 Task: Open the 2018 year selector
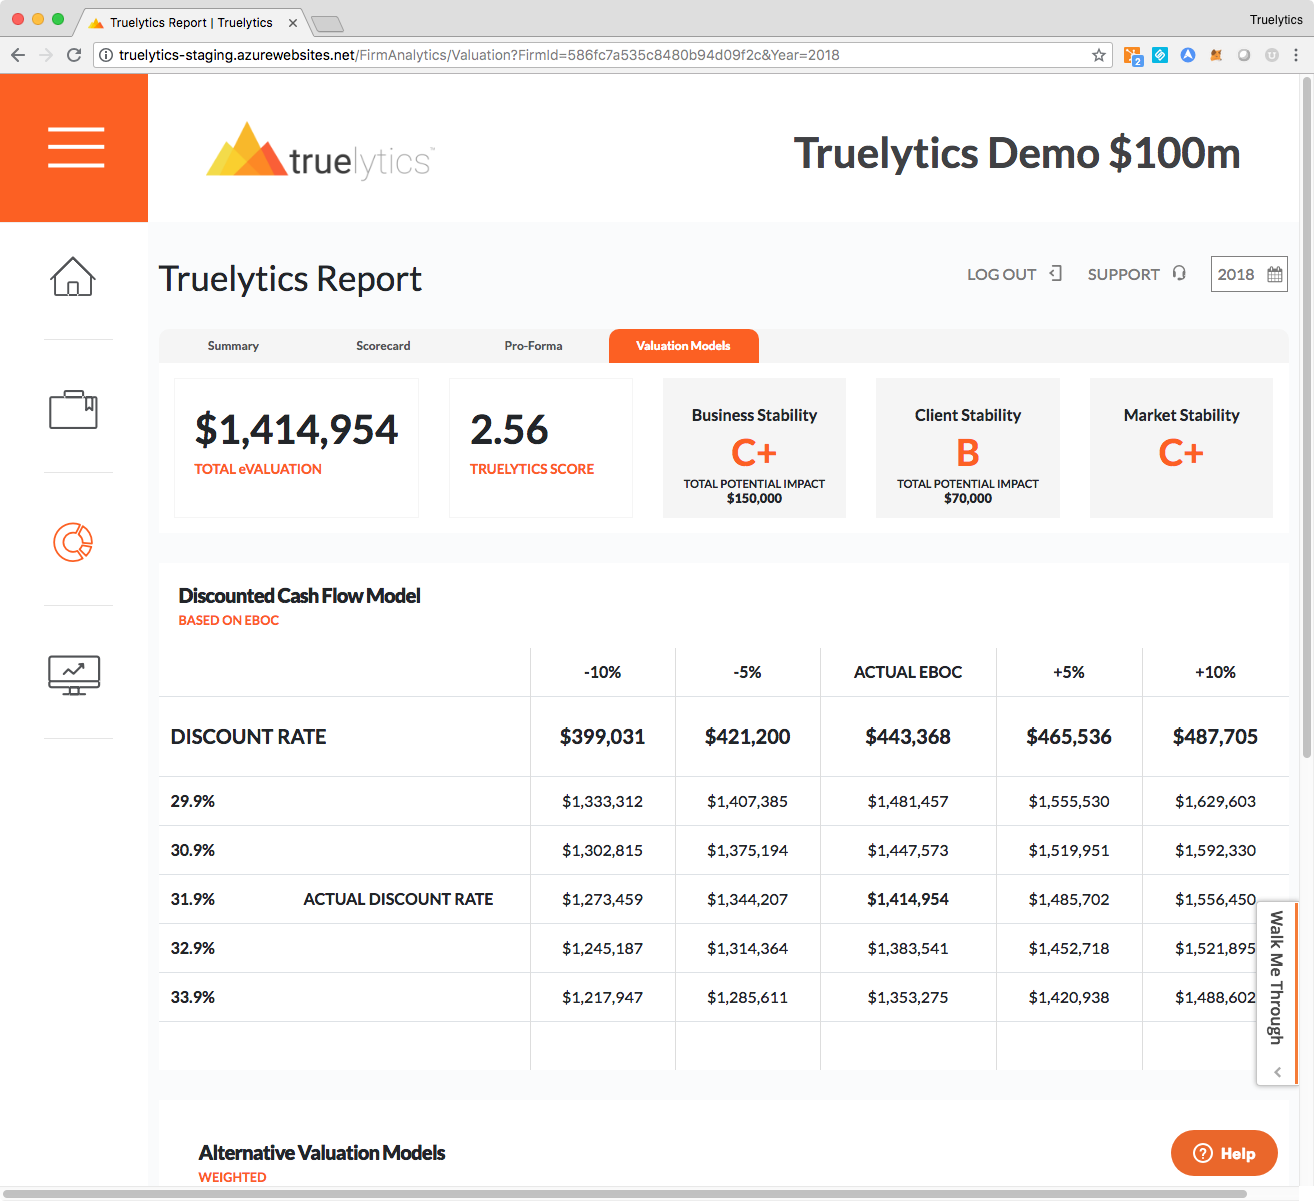[1249, 274]
